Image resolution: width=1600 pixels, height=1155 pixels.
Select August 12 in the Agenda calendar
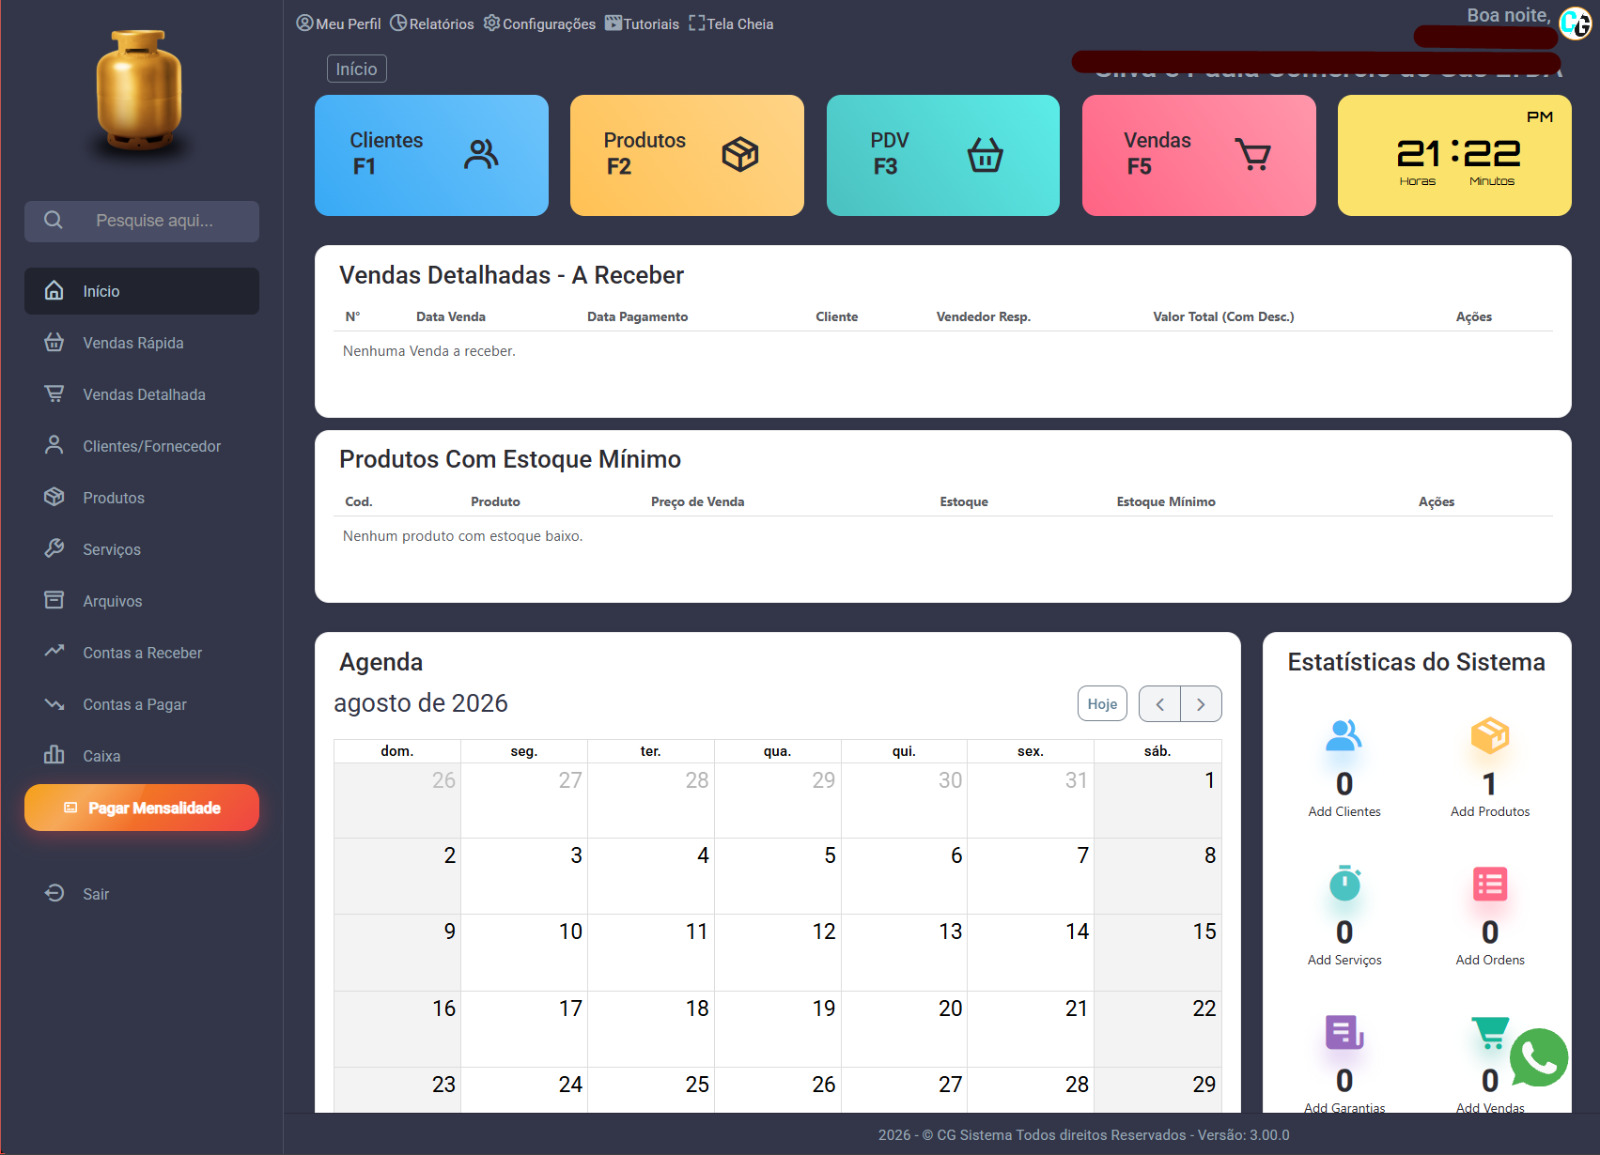click(x=778, y=952)
